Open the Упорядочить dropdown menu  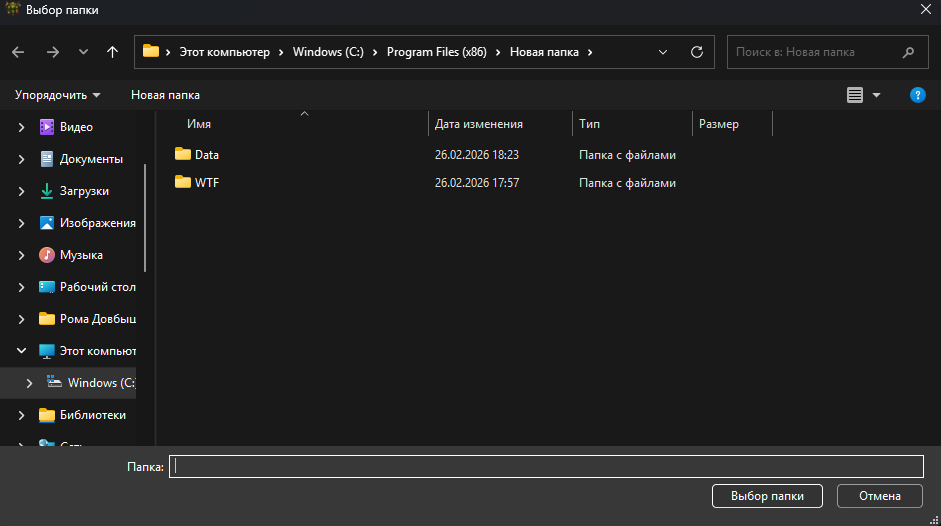point(57,95)
